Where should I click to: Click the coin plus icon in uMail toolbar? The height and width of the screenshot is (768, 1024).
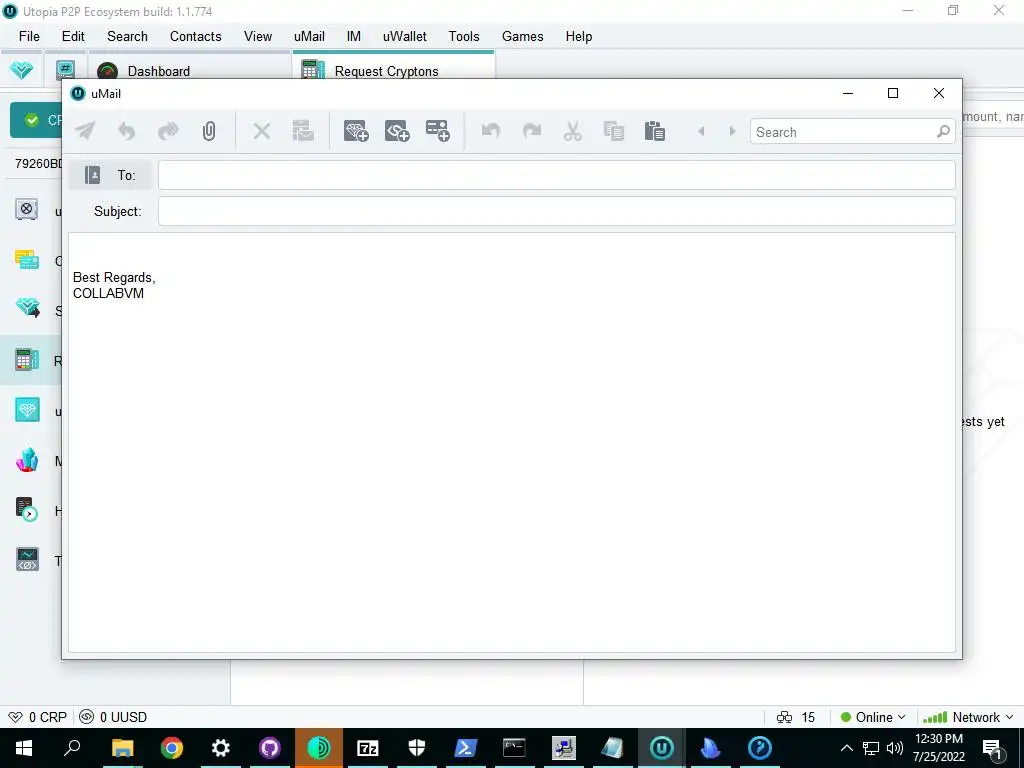point(397,131)
